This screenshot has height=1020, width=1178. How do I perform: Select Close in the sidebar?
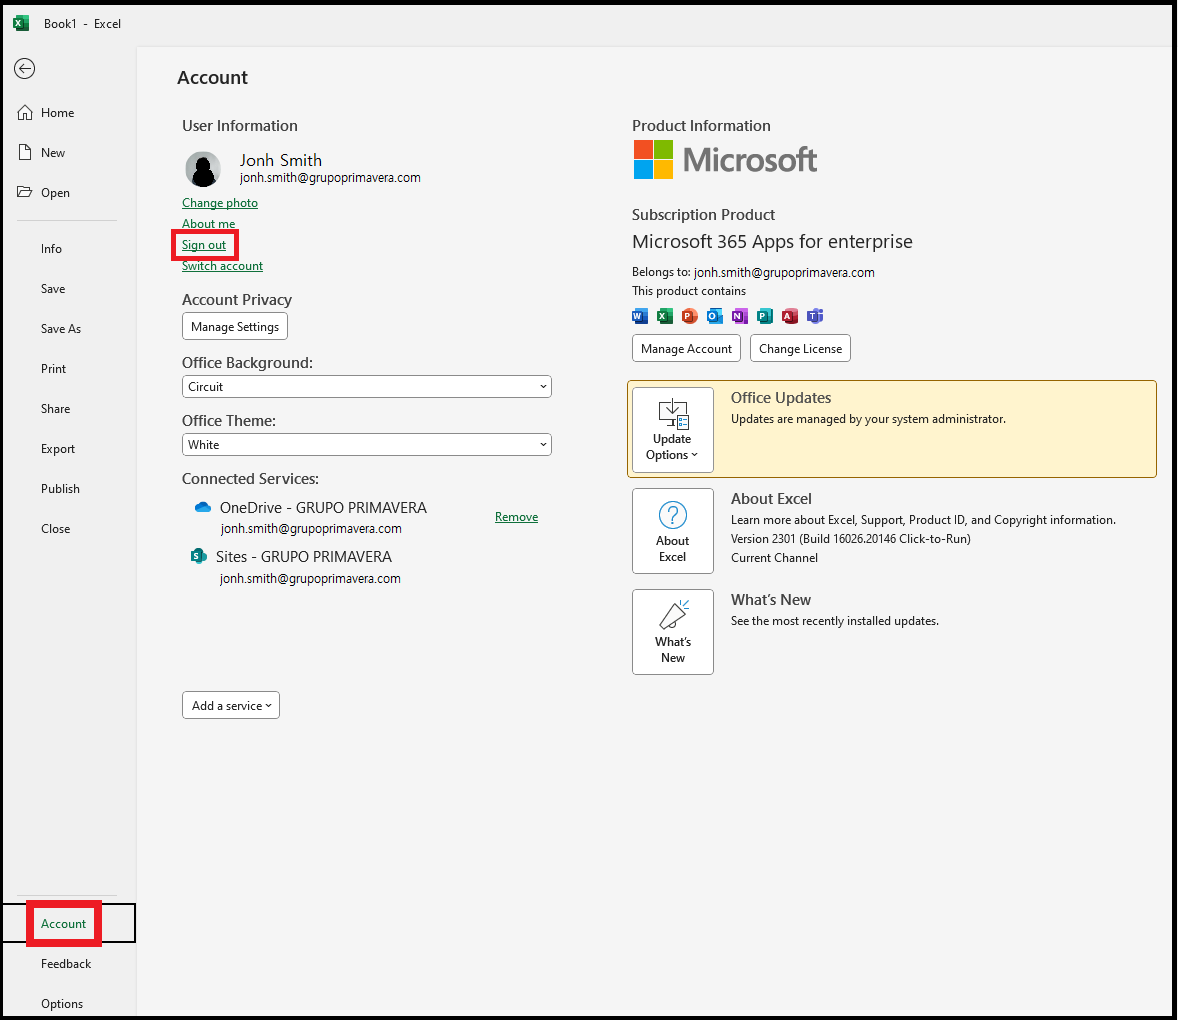(x=56, y=529)
